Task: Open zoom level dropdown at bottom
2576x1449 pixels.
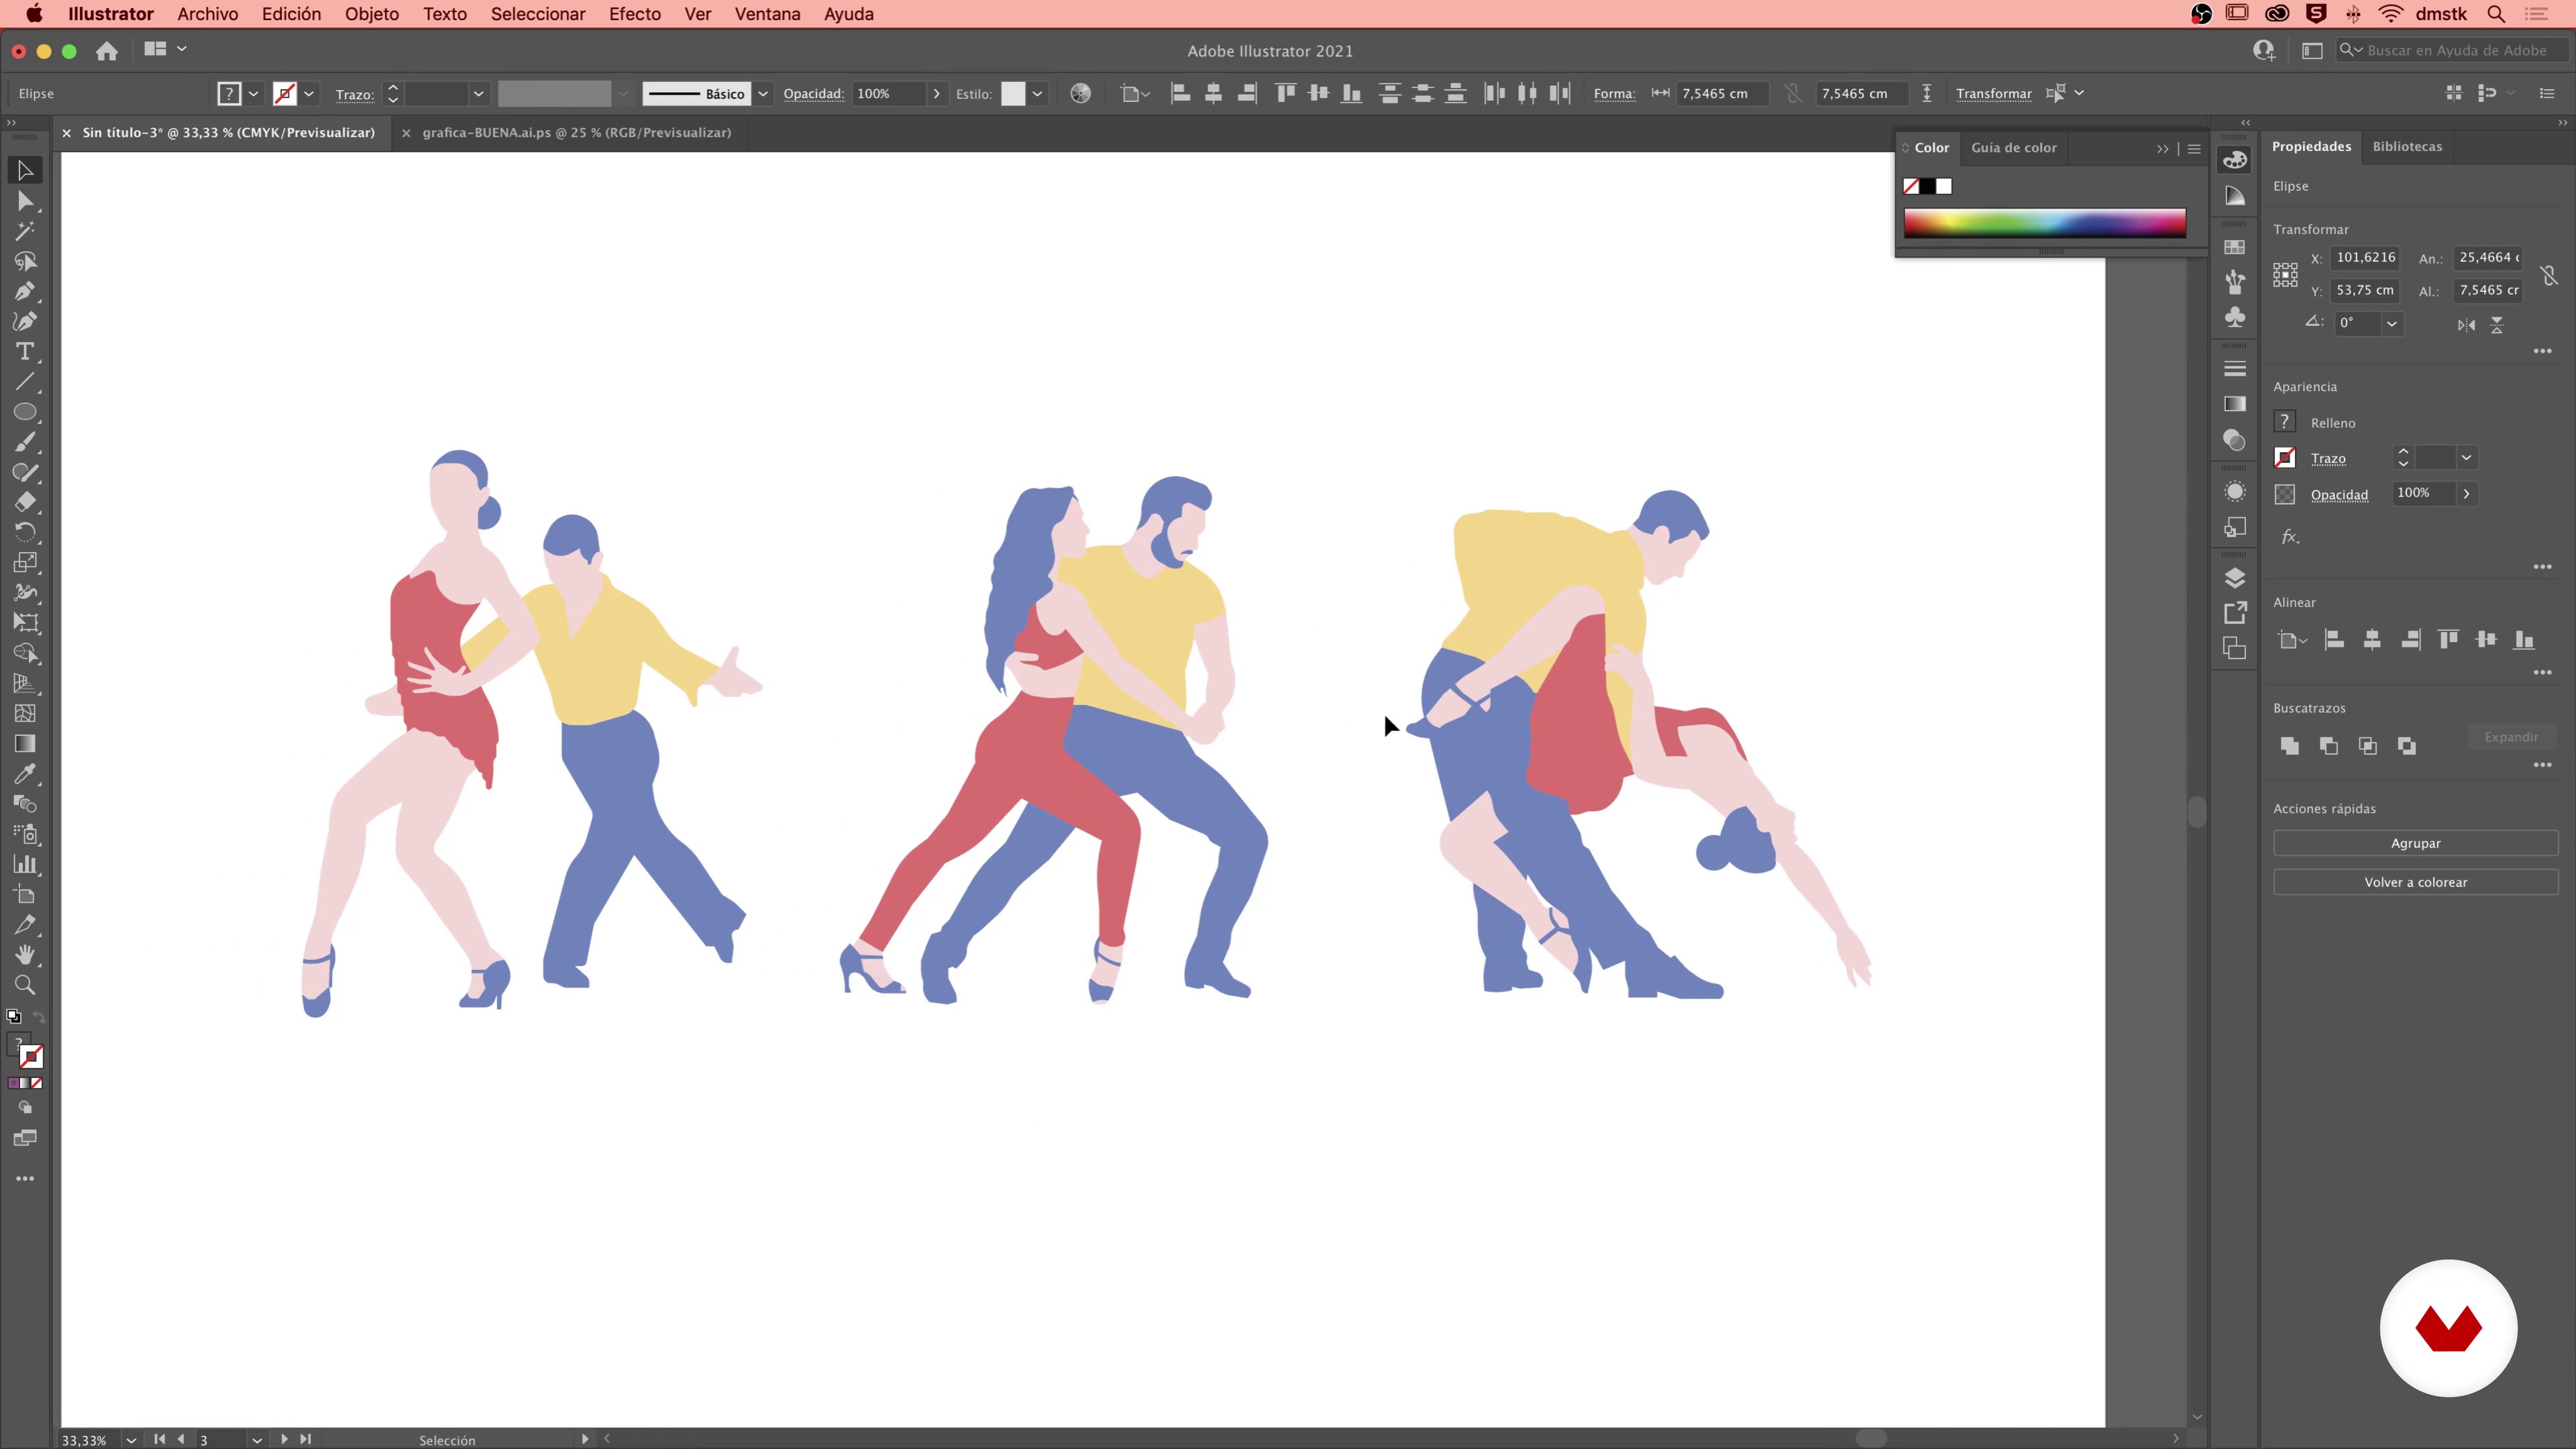Action: click(x=130, y=1440)
